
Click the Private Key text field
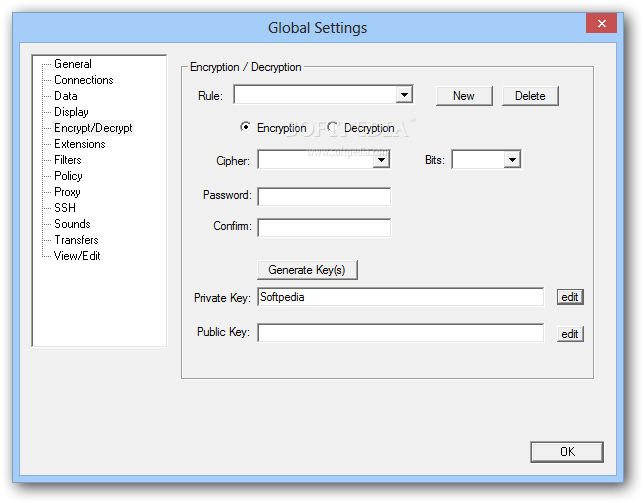(x=400, y=297)
